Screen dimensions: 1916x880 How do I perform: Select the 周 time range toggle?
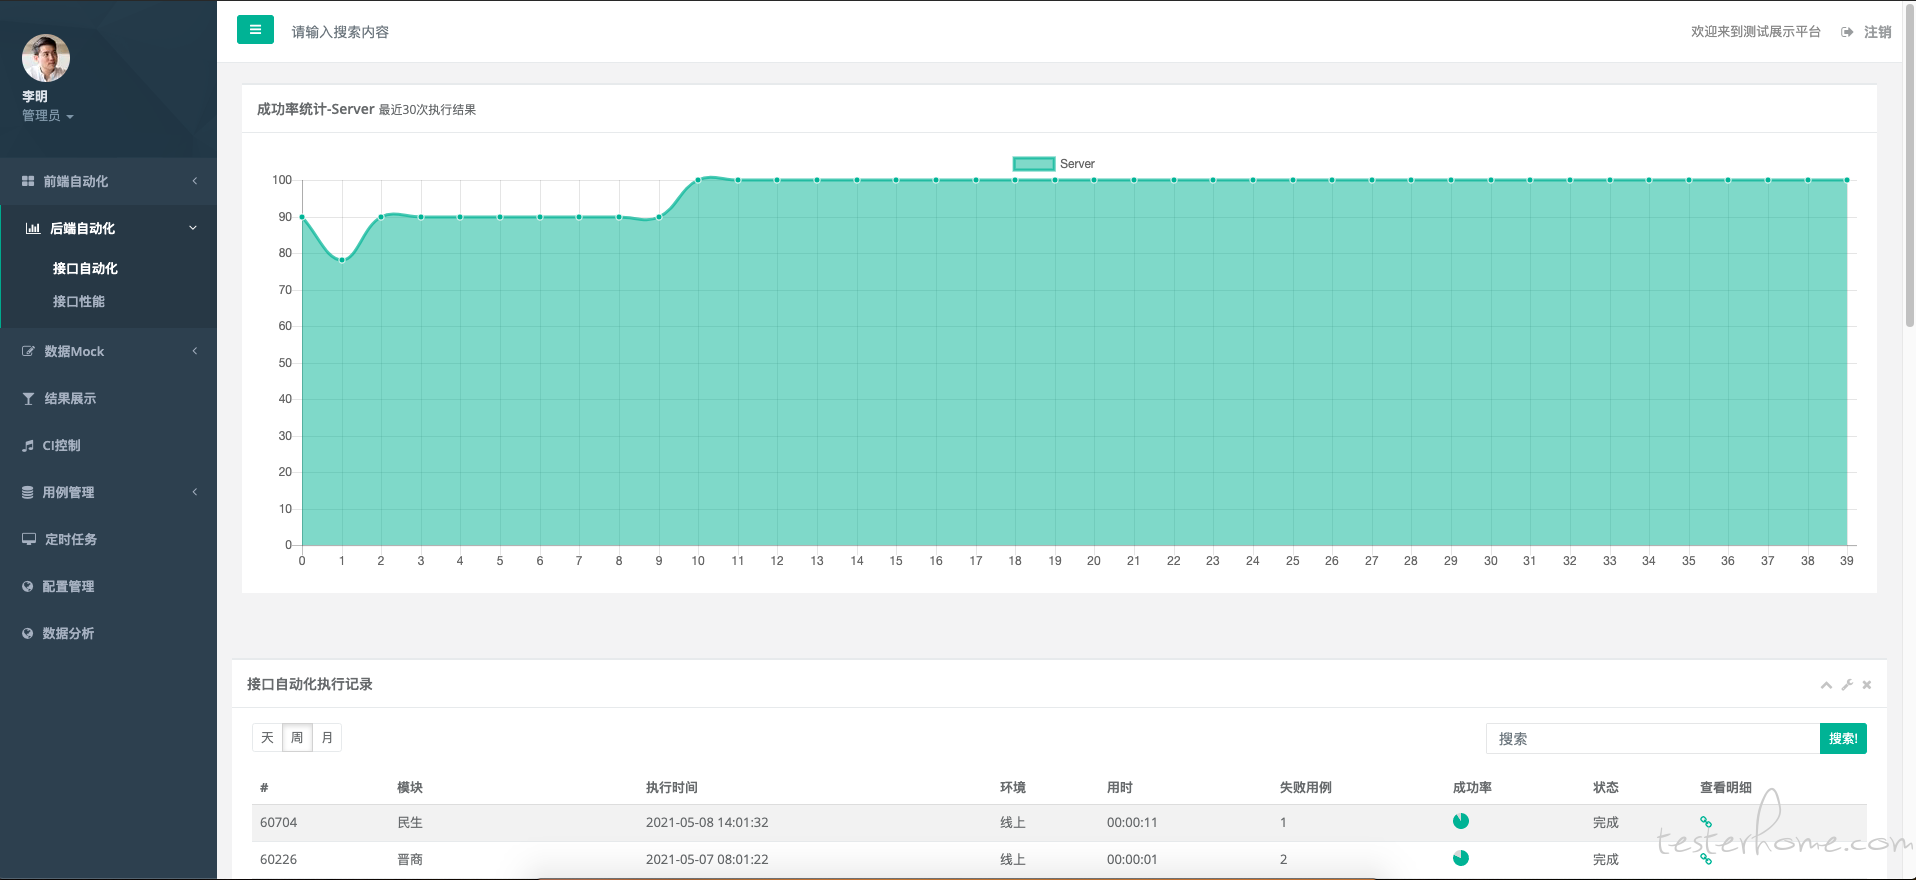point(297,738)
